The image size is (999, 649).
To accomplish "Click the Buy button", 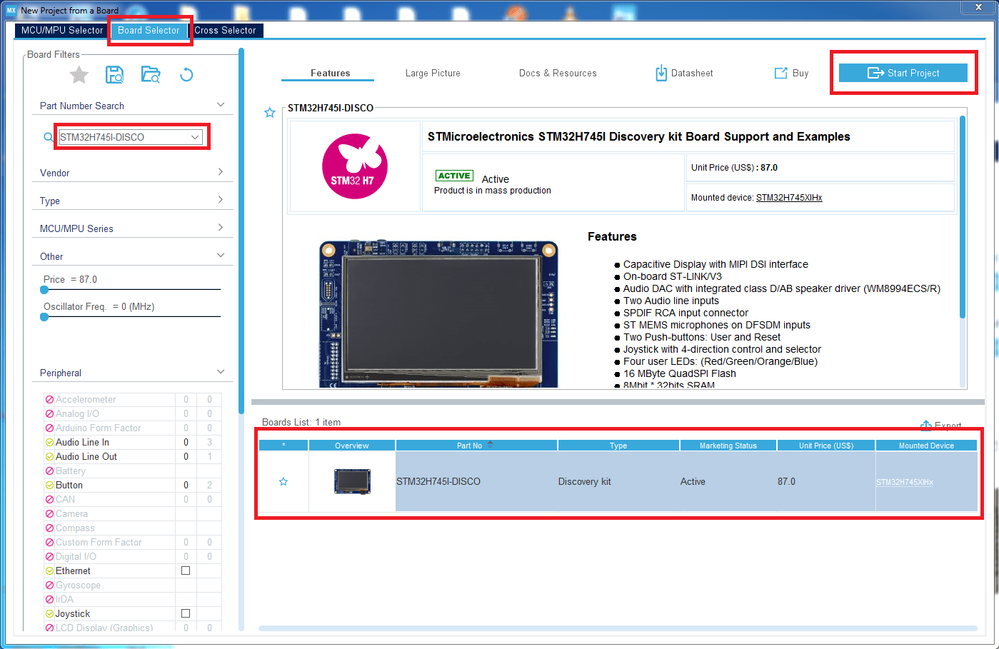I will (x=791, y=73).
